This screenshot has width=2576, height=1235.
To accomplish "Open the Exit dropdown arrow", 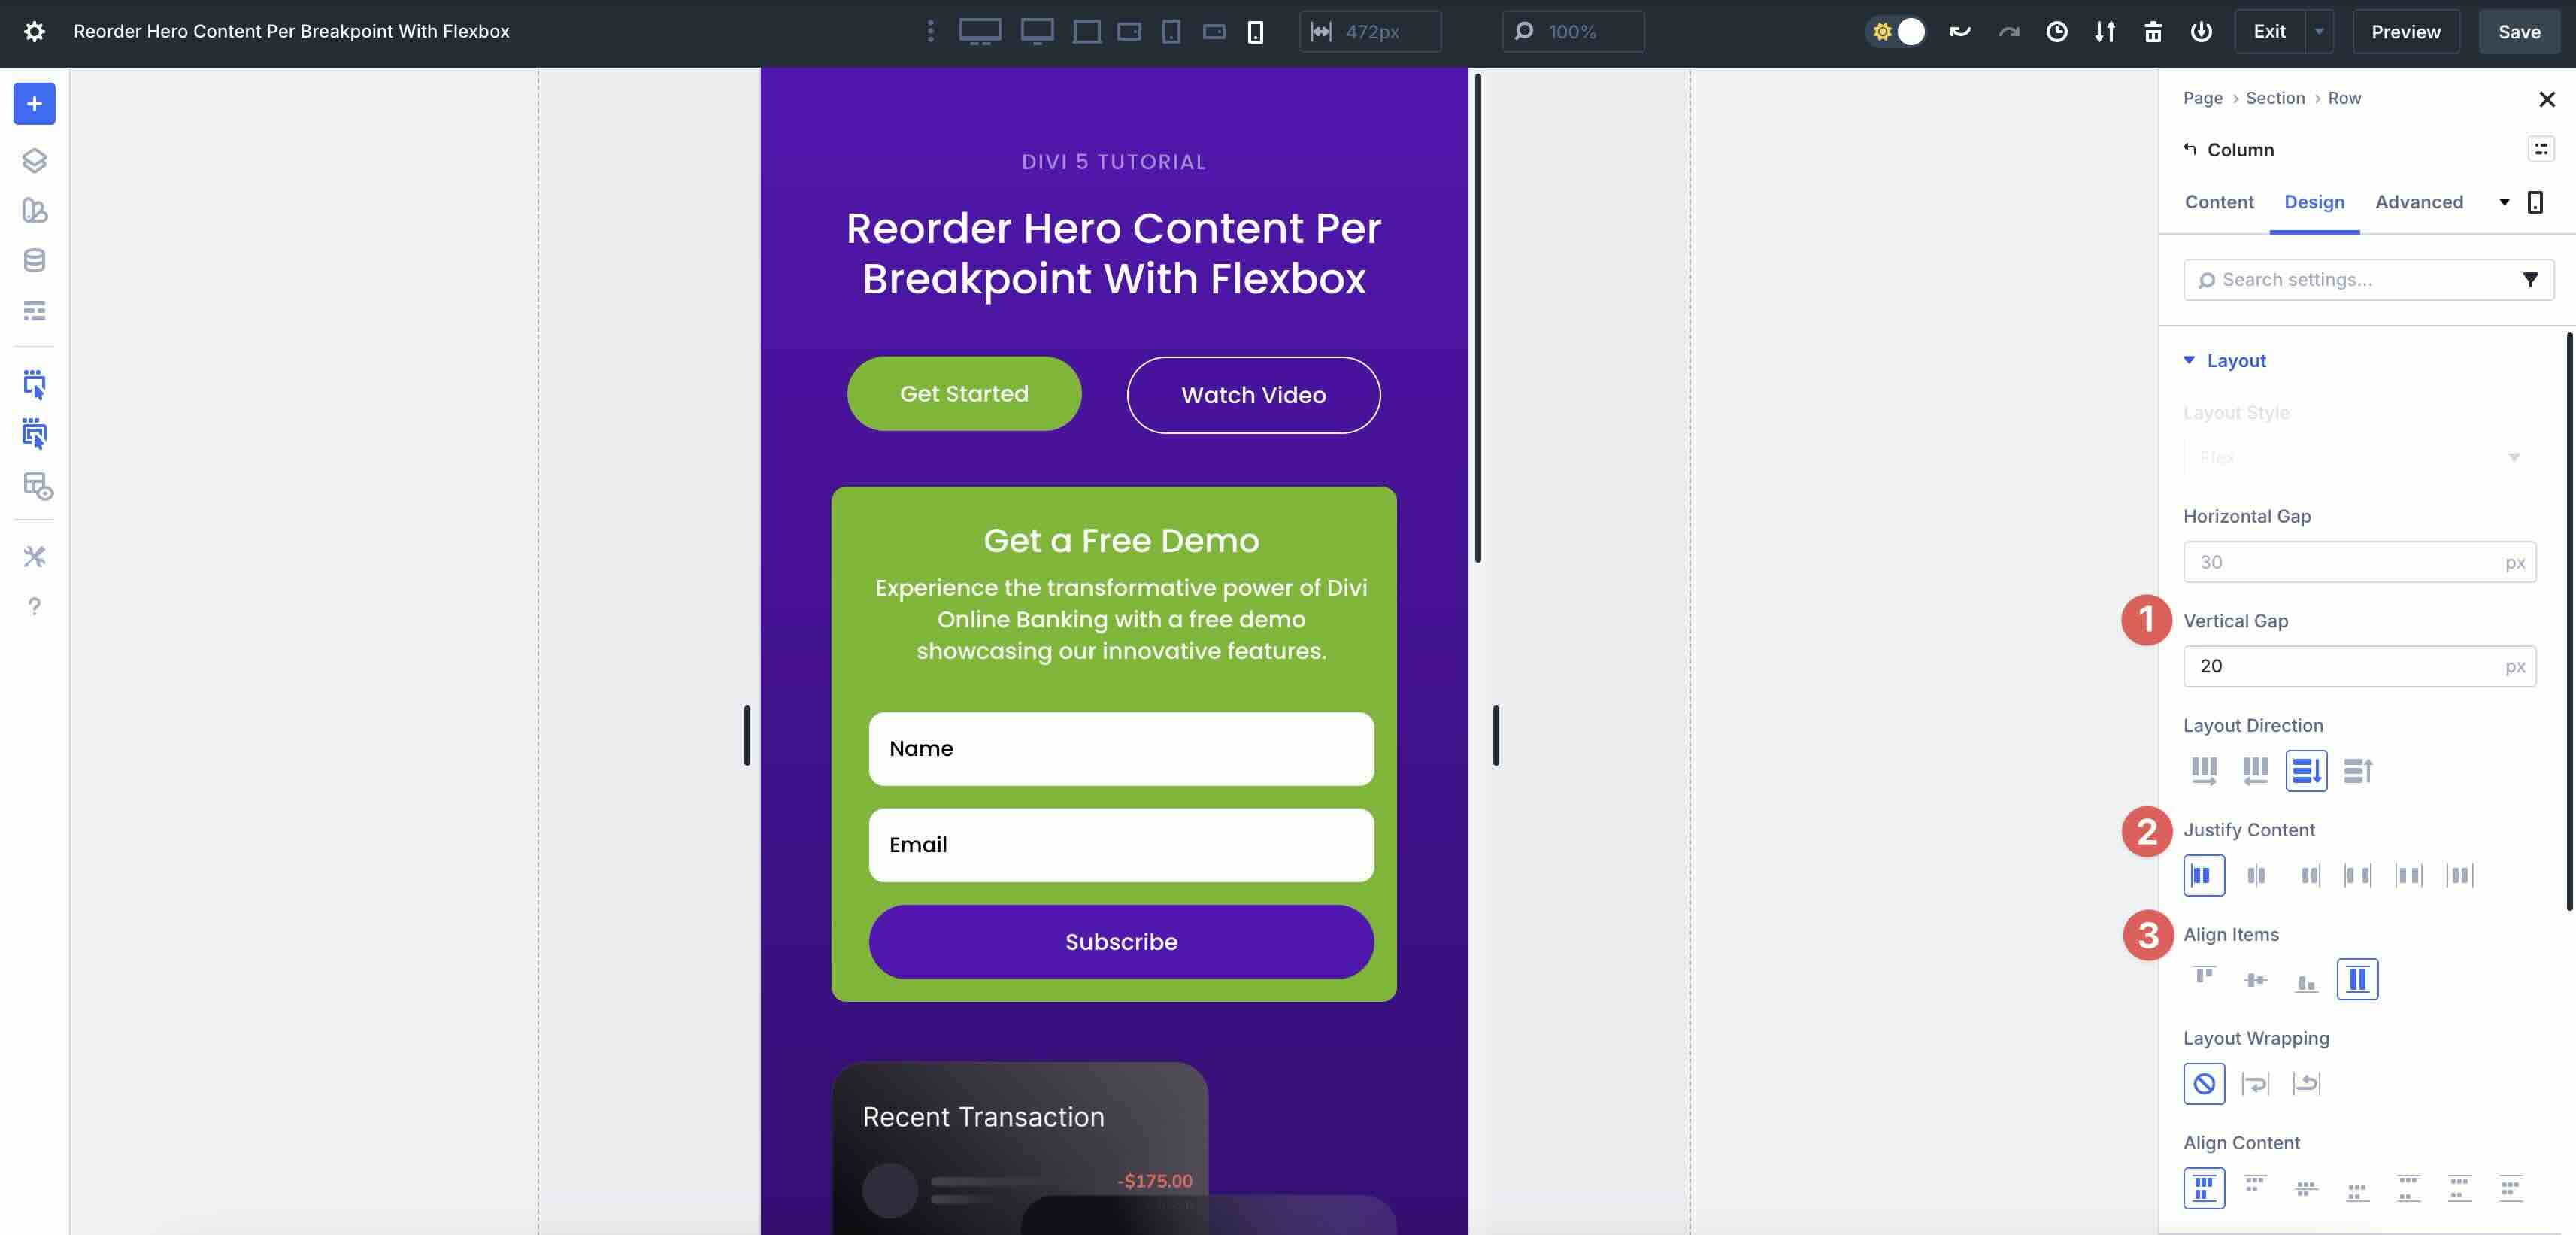I will tap(2319, 31).
